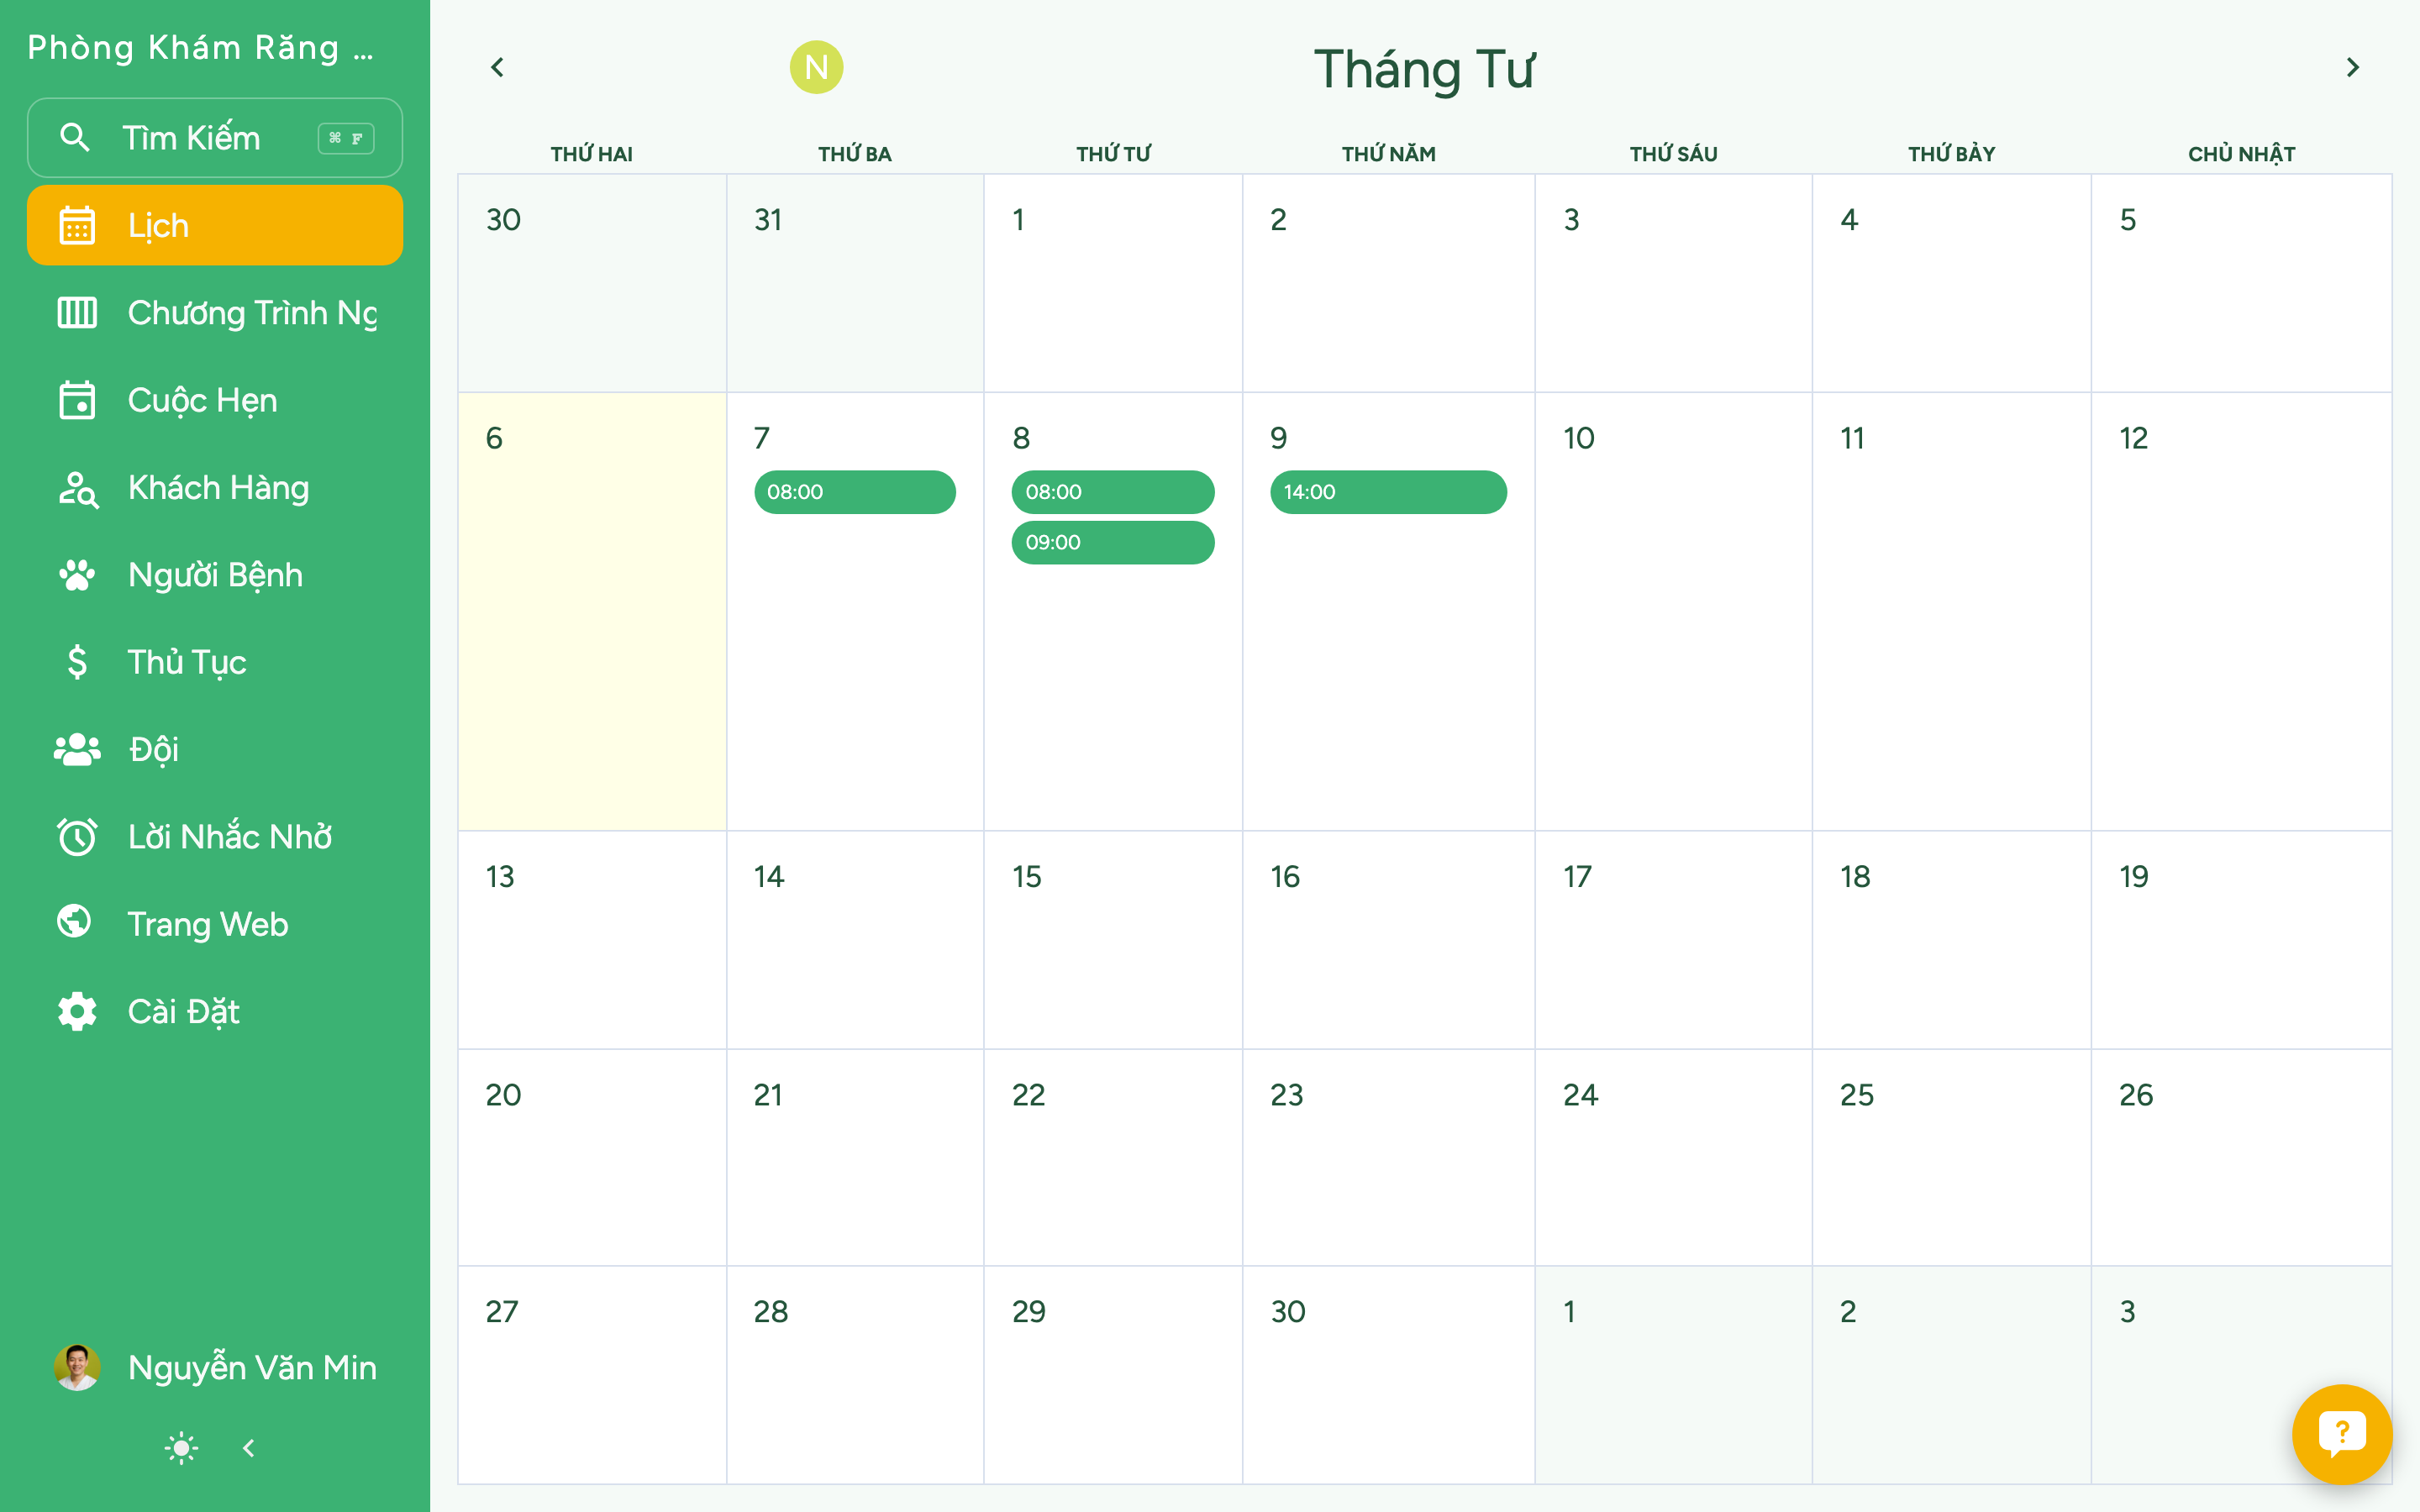Go to previous month arrow
Image resolution: width=2420 pixels, height=1512 pixels.
pos(497,67)
